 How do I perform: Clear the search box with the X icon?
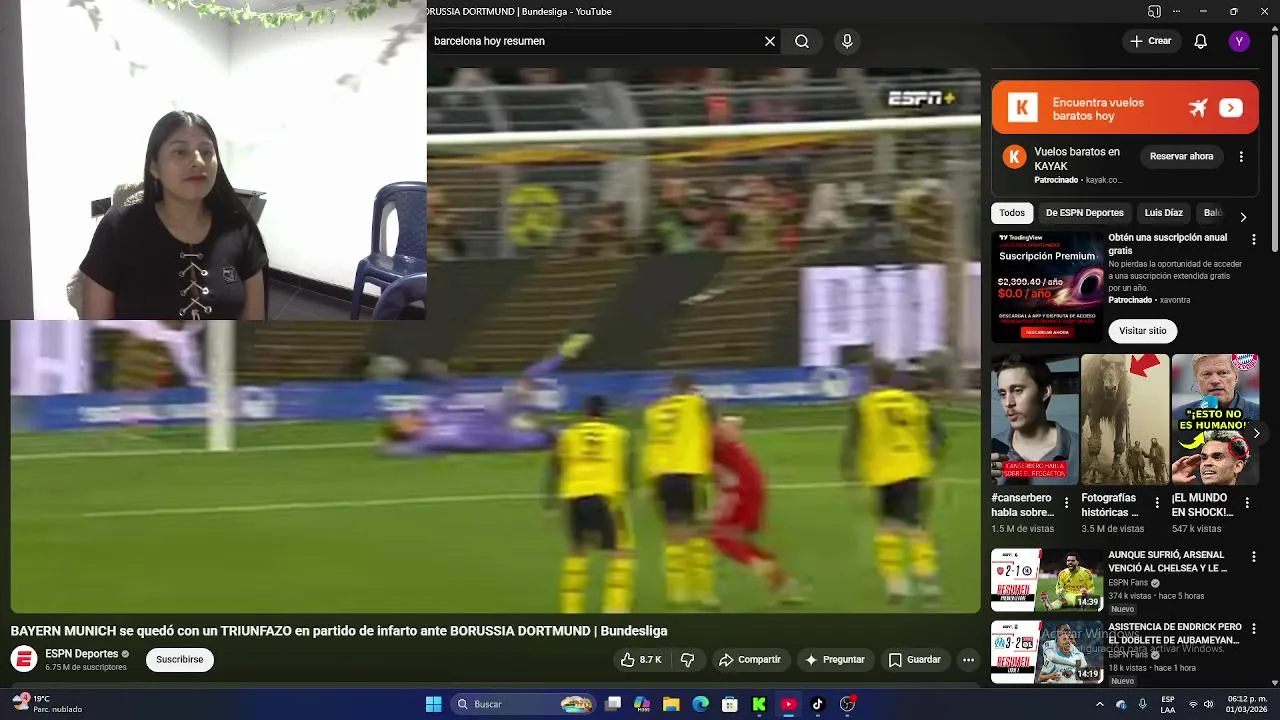[x=769, y=41]
